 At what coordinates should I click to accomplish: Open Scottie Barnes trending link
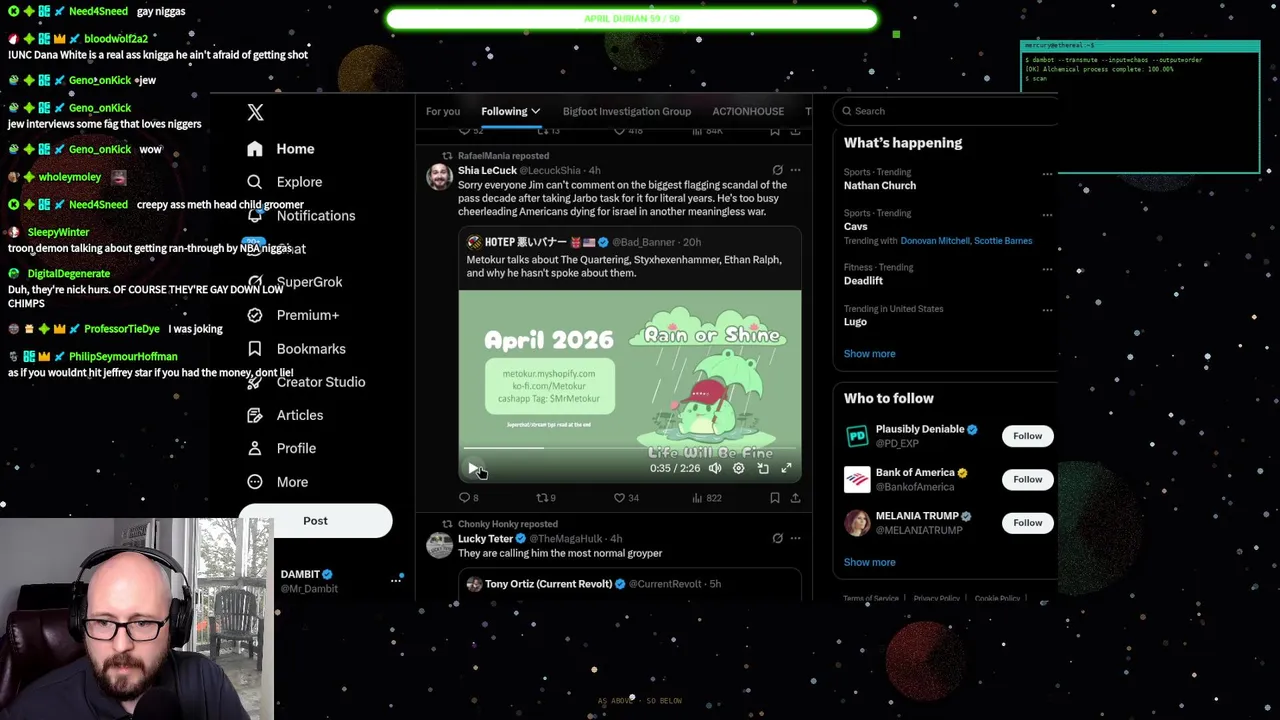[x=1003, y=241]
